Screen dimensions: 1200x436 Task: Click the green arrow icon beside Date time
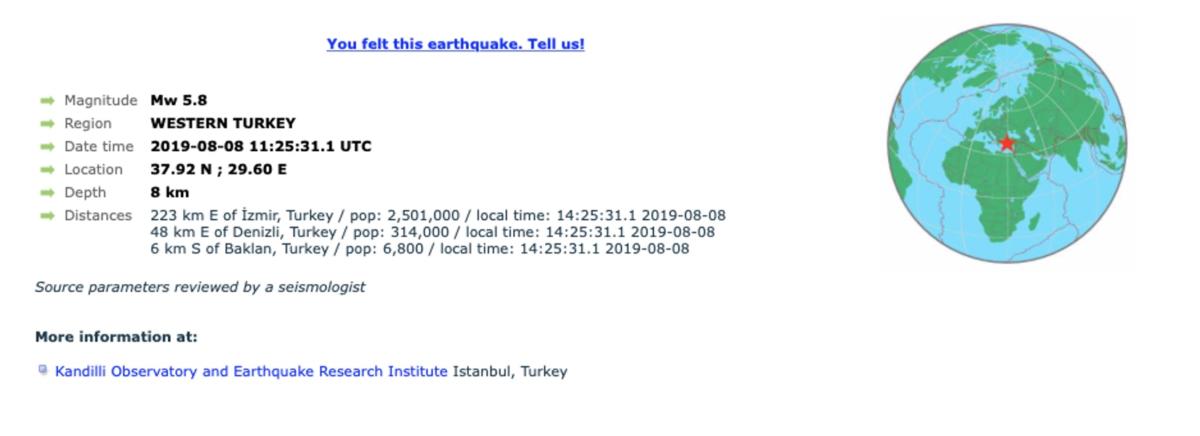tap(46, 146)
